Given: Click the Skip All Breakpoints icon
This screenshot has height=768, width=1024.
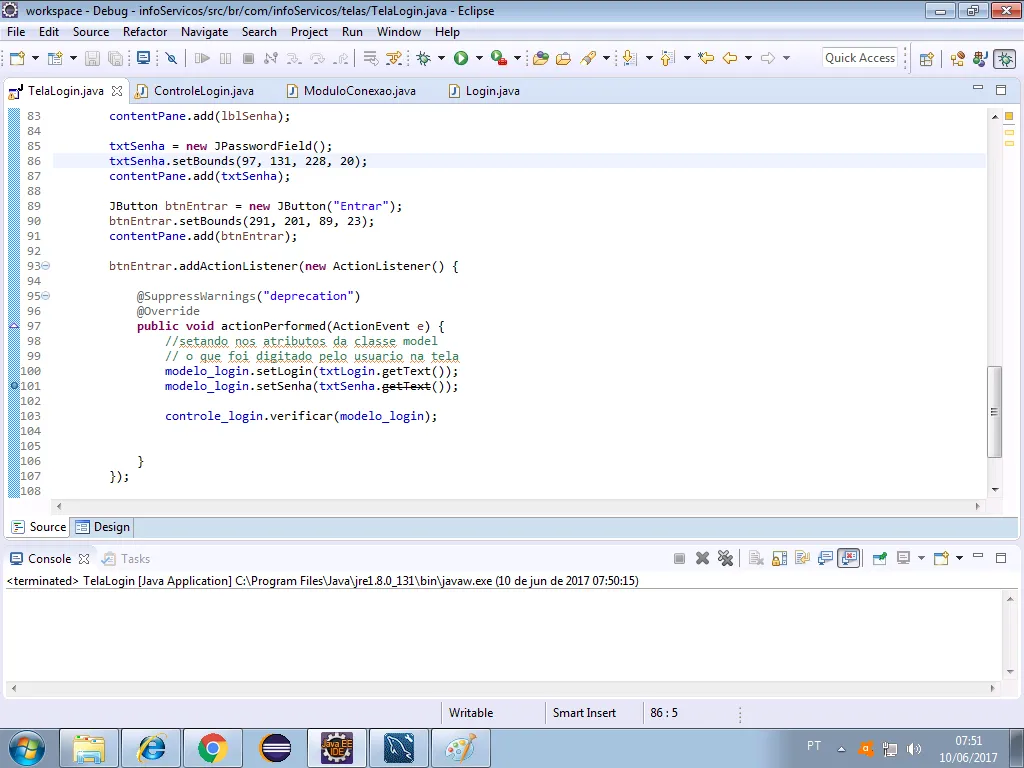Looking at the screenshot, I should (171, 59).
